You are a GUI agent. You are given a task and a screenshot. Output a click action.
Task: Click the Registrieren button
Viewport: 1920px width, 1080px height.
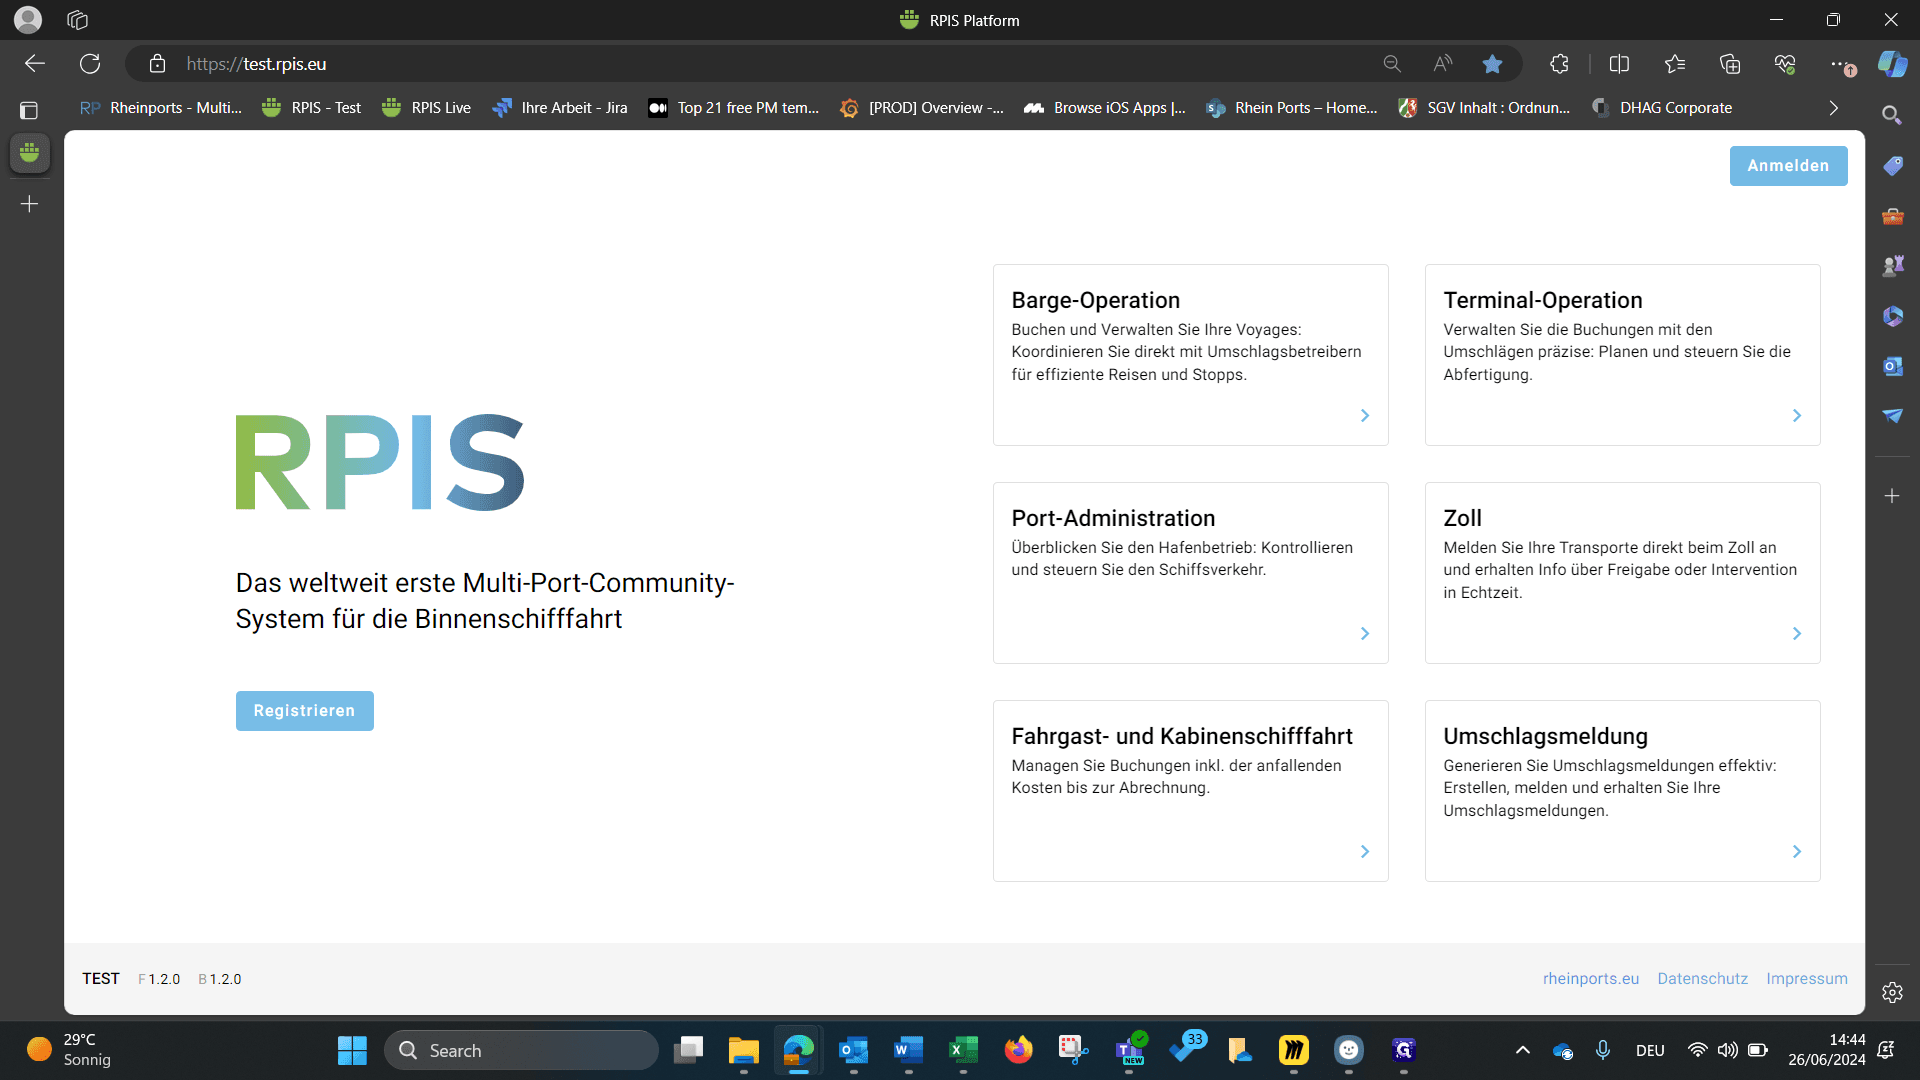click(304, 711)
